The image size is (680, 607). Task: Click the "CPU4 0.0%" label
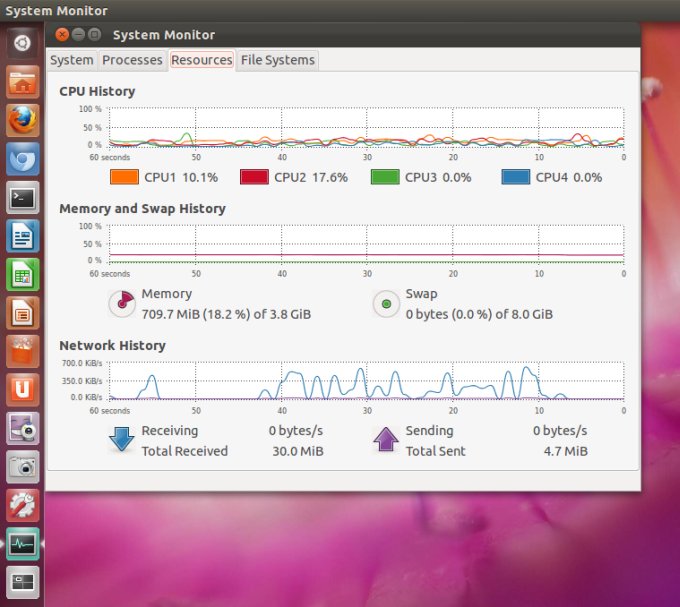coord(569,177)
